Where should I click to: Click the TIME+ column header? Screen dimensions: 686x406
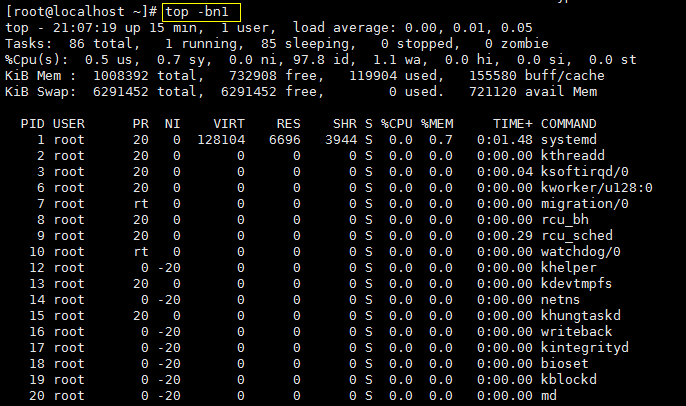tap(512, 123)
